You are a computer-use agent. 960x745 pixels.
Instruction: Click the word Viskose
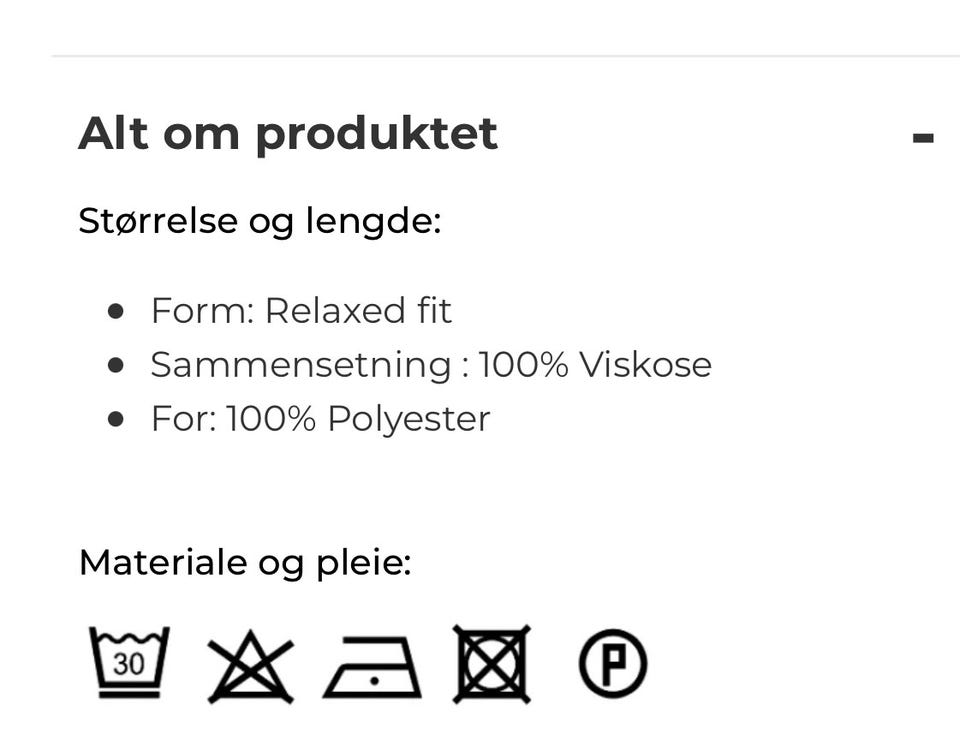645,365
